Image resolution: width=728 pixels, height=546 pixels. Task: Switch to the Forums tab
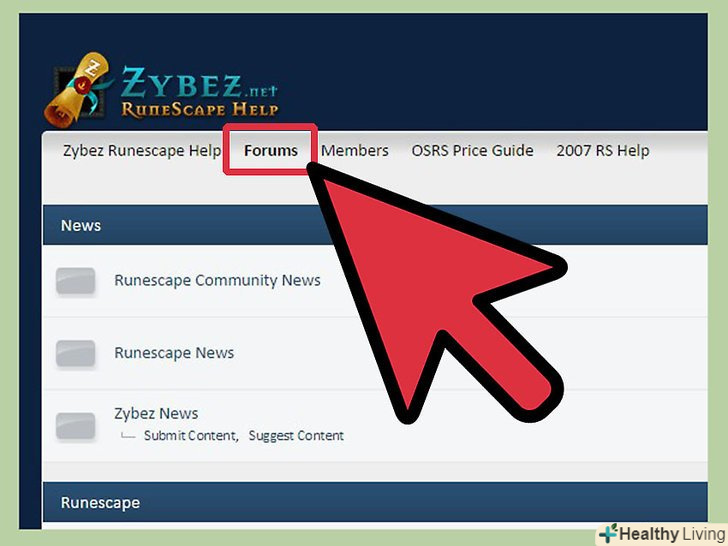point(271,150)
